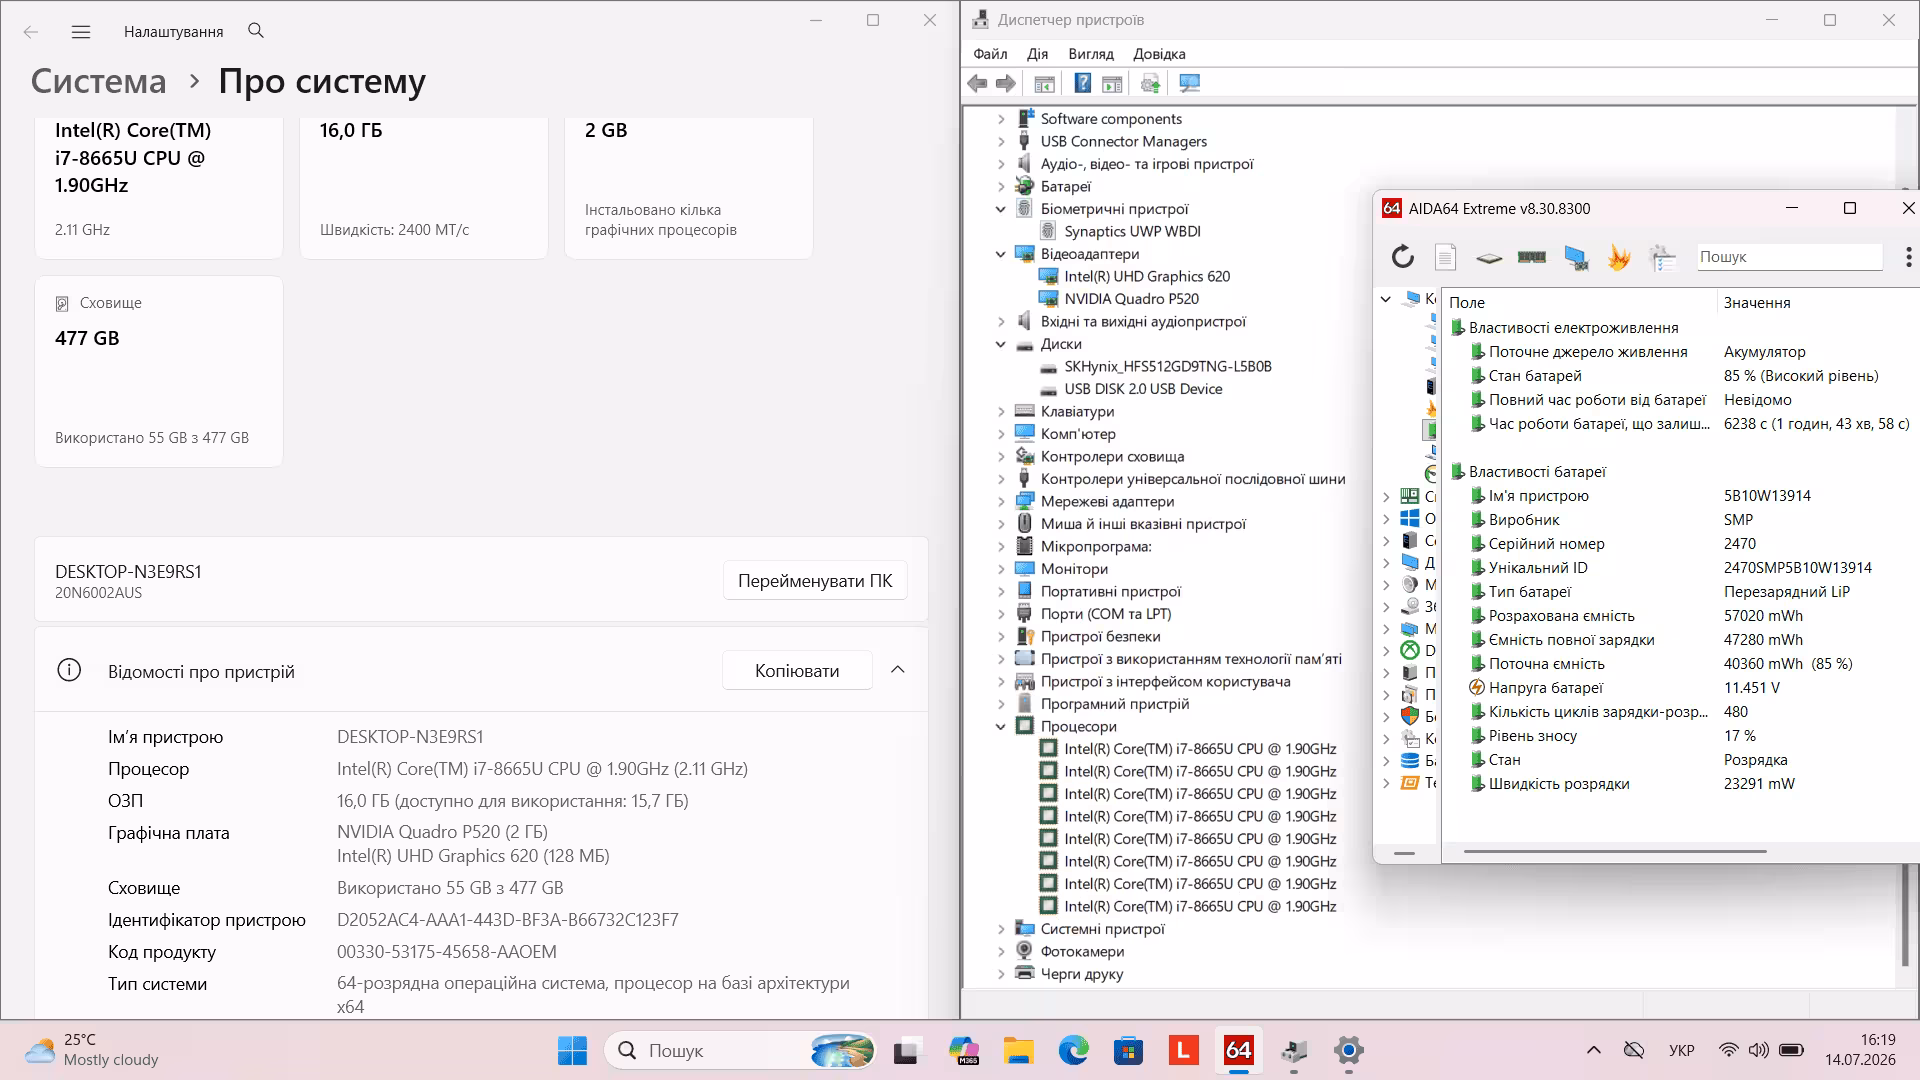Go forward in Device Manager toolbar
The height and width of the screenshot is (1080, 1920).
pyautogui.click(x=1006, y=84)
